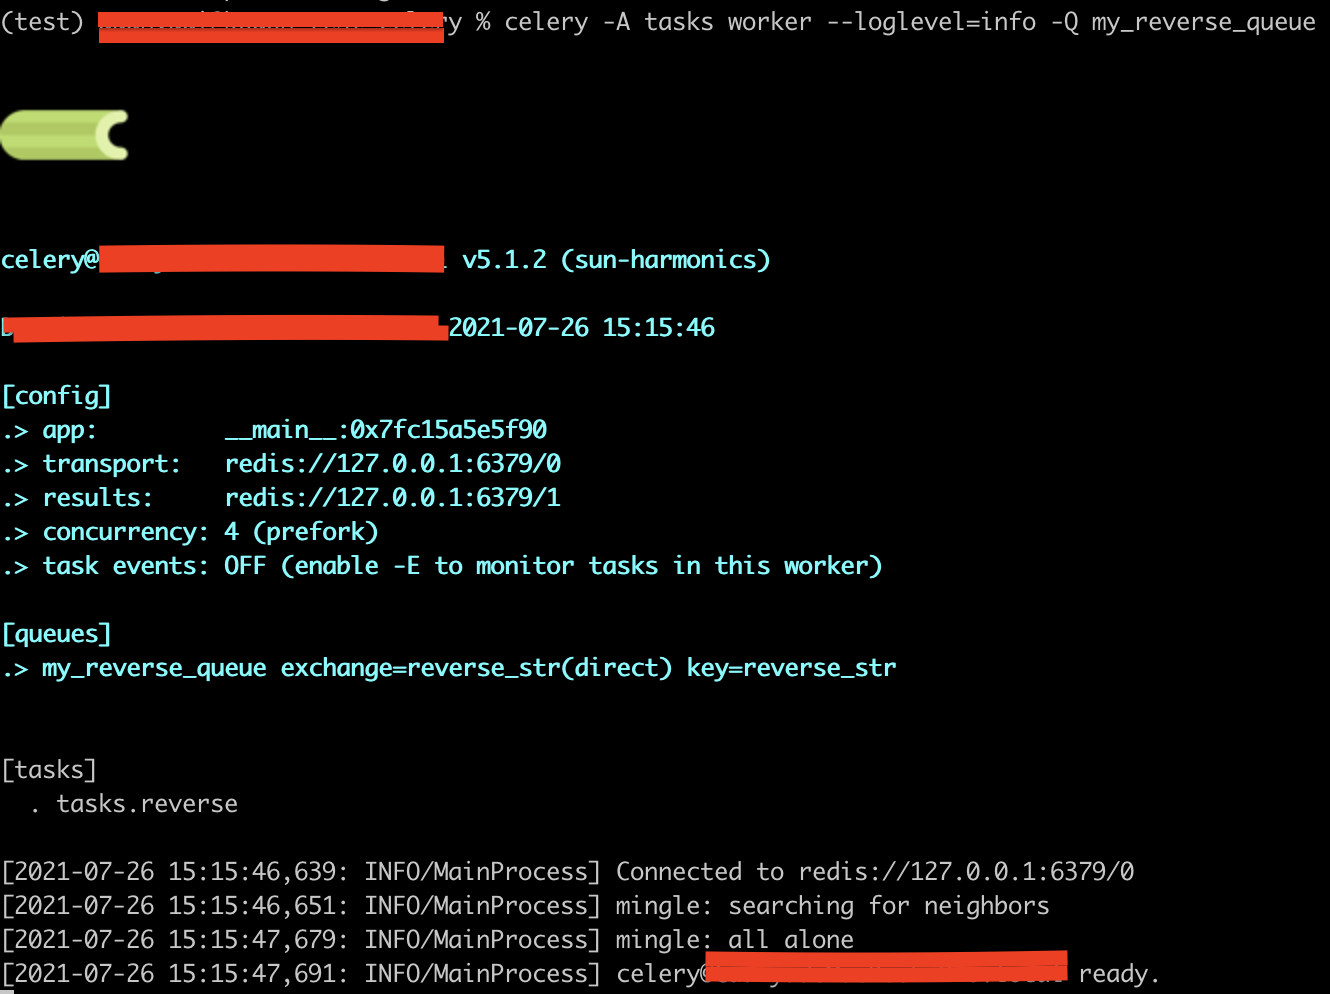Click the (test) virtualenv prompt label
1330x994 pixels.
tap(40, 21)
